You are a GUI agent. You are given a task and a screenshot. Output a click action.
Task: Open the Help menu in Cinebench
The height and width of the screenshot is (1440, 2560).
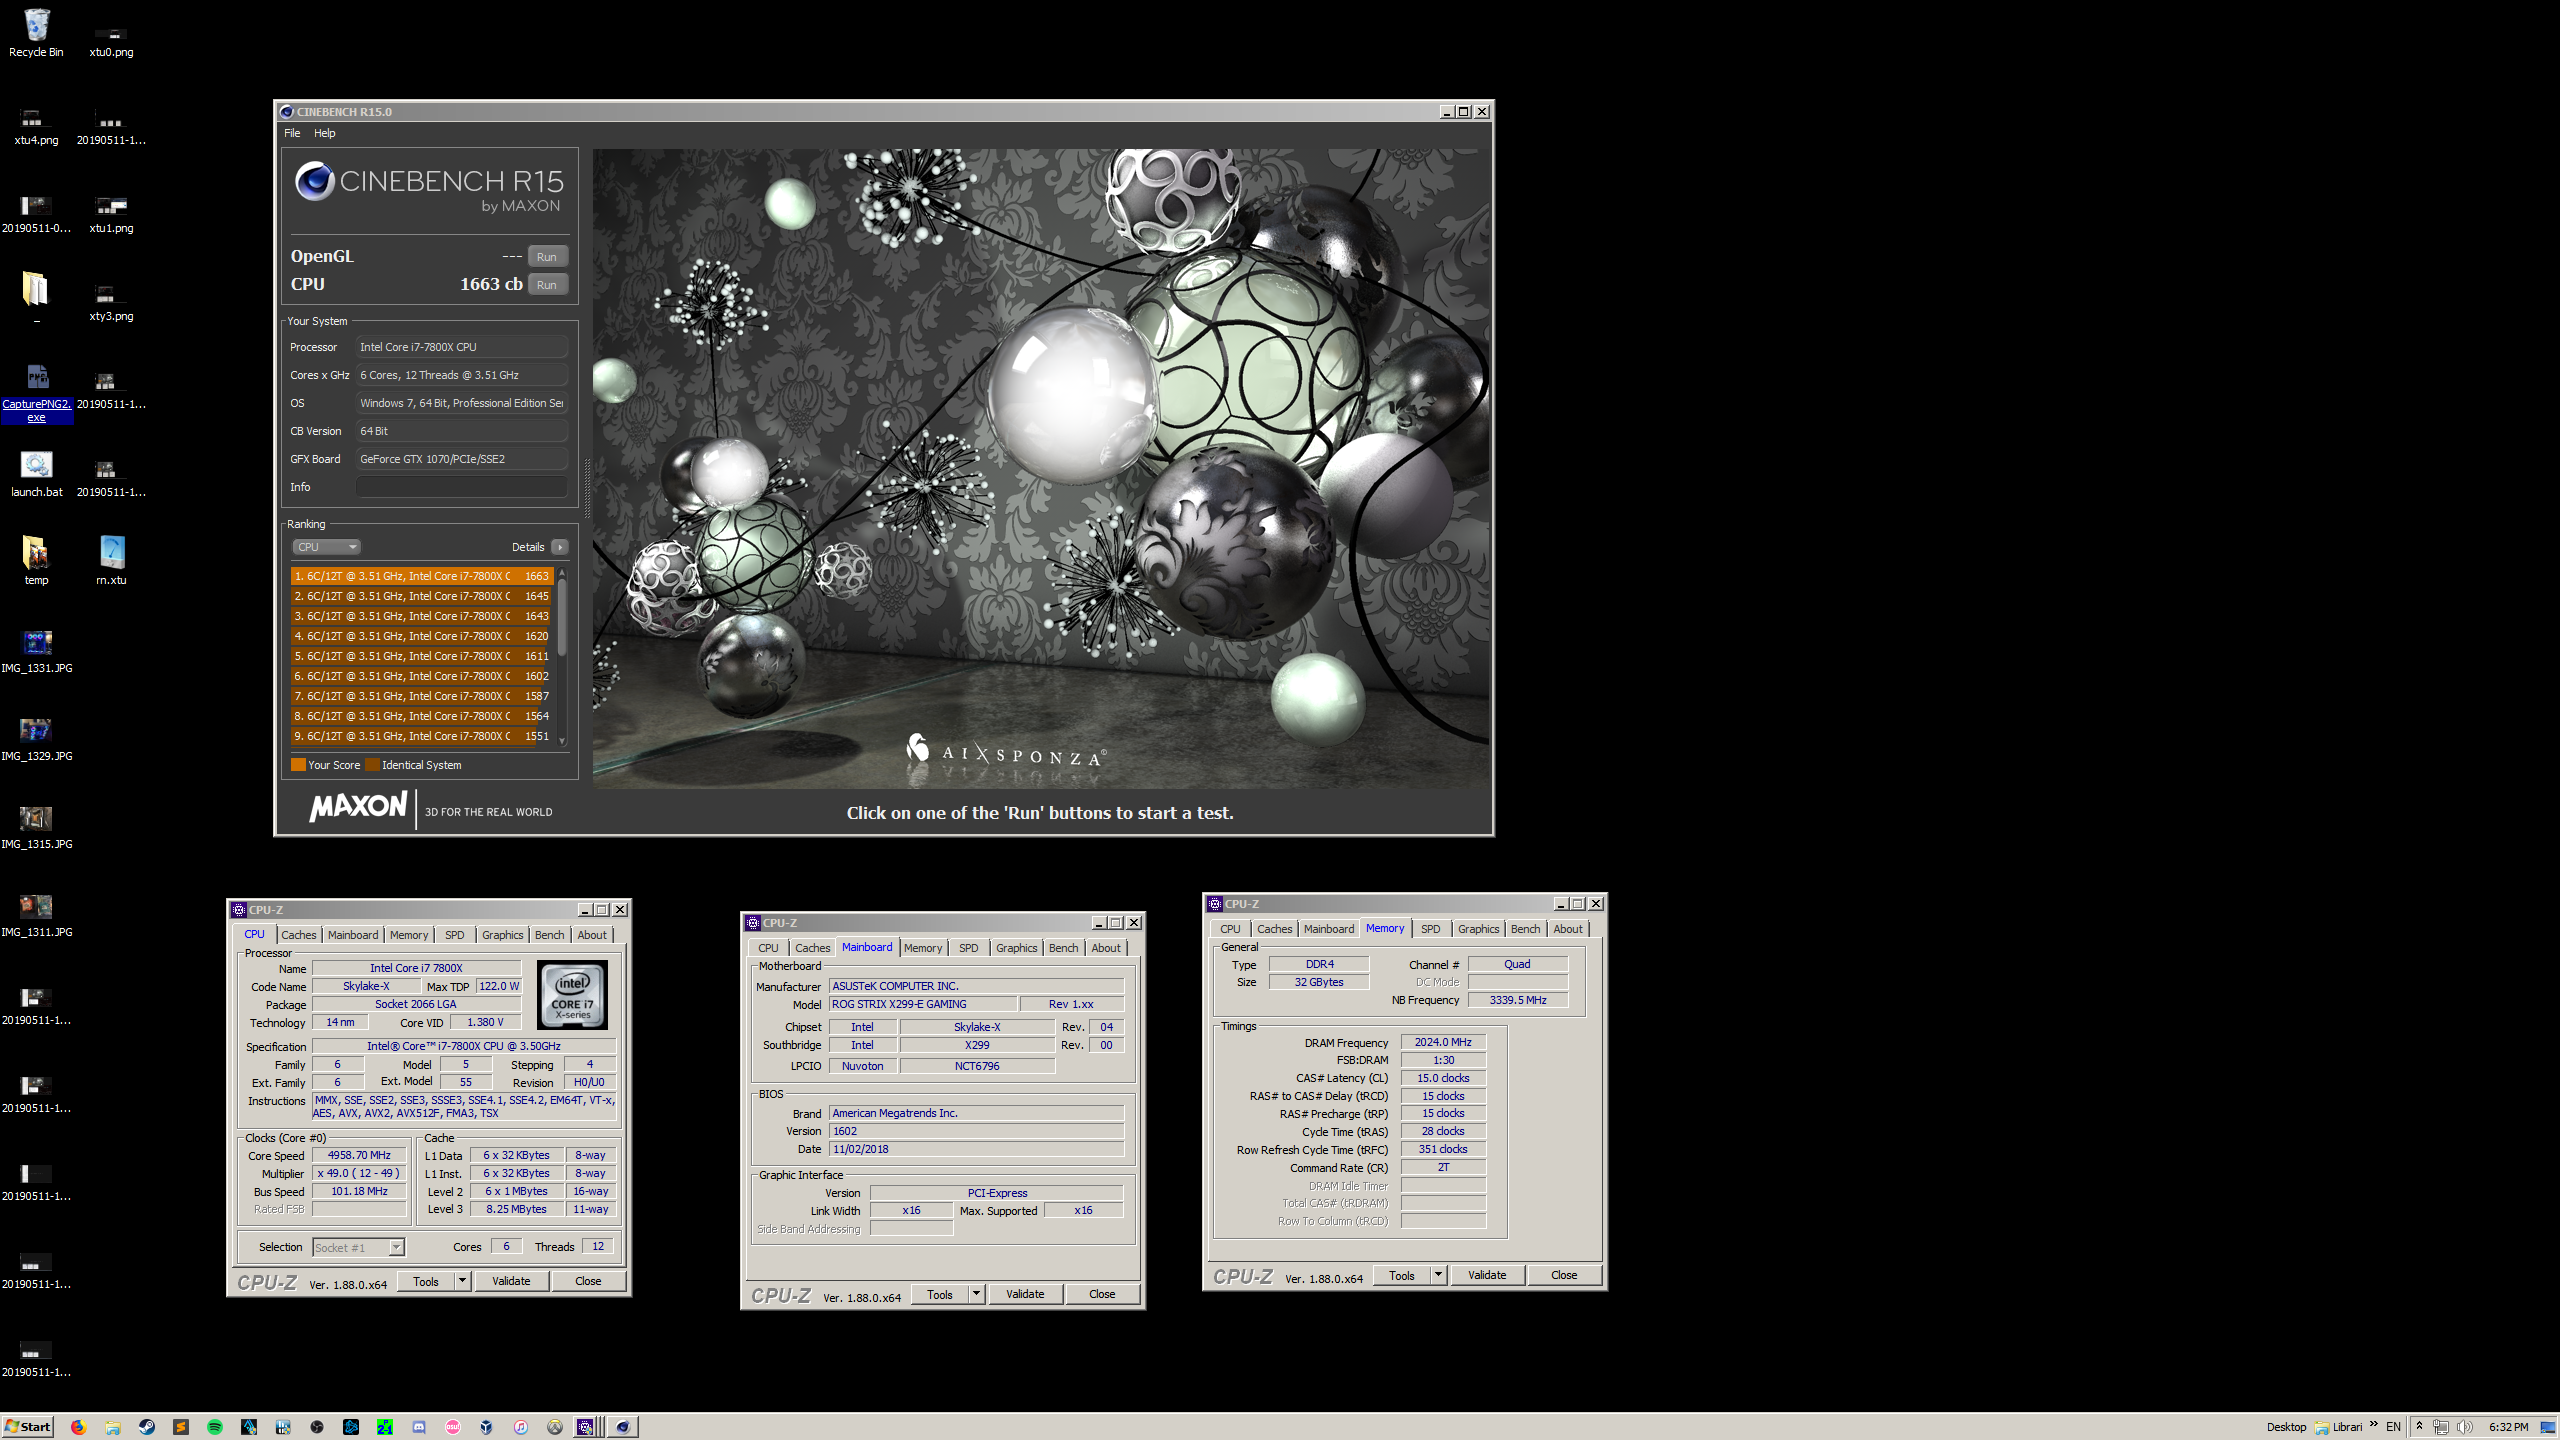(325, 133)
